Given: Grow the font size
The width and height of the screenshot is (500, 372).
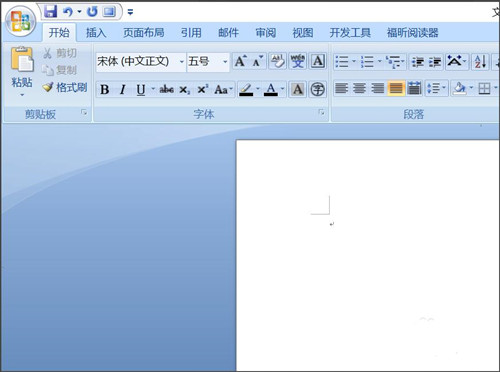Looking at the screenshot, I should tap(241, 61).
